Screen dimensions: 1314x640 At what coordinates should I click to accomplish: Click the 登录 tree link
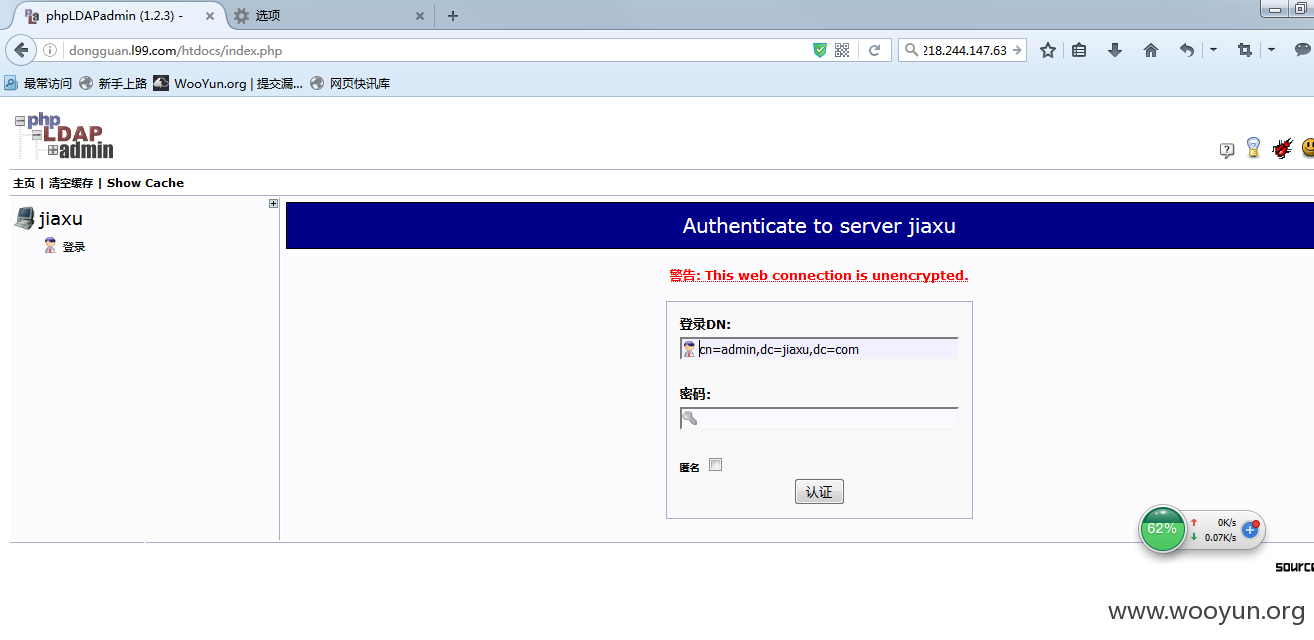coord(74,247)
